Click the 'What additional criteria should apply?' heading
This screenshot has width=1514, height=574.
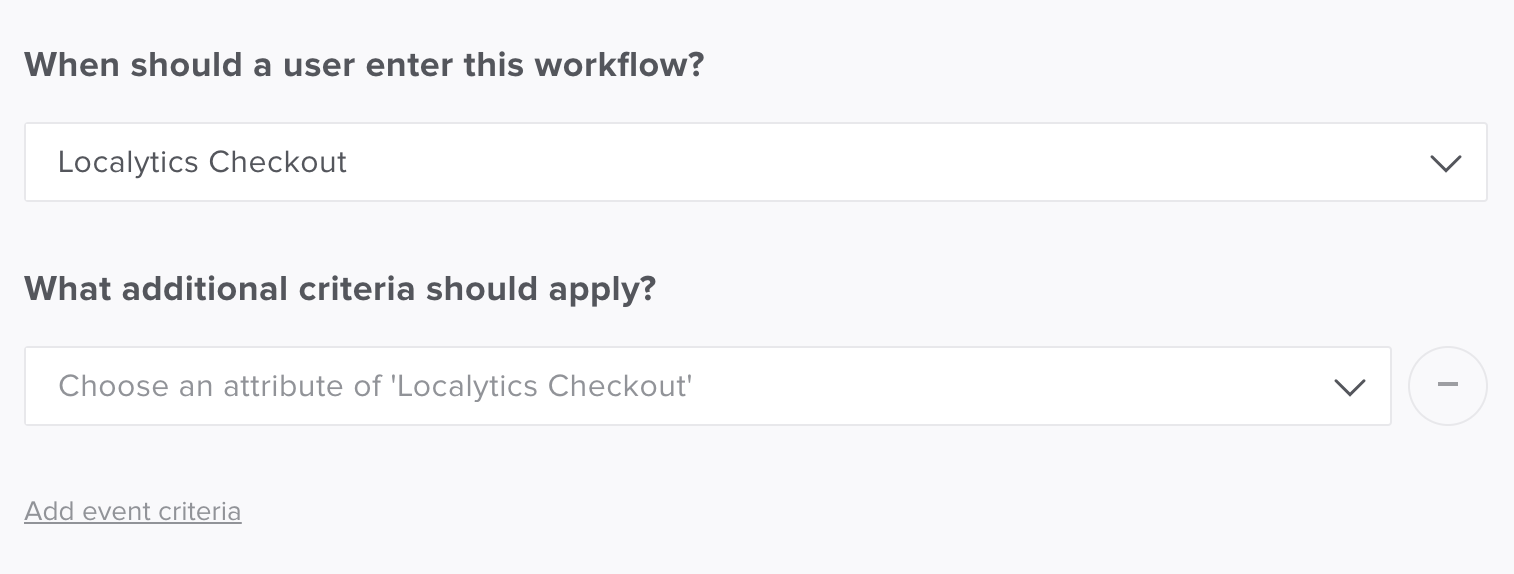click(x=340, y=289)
